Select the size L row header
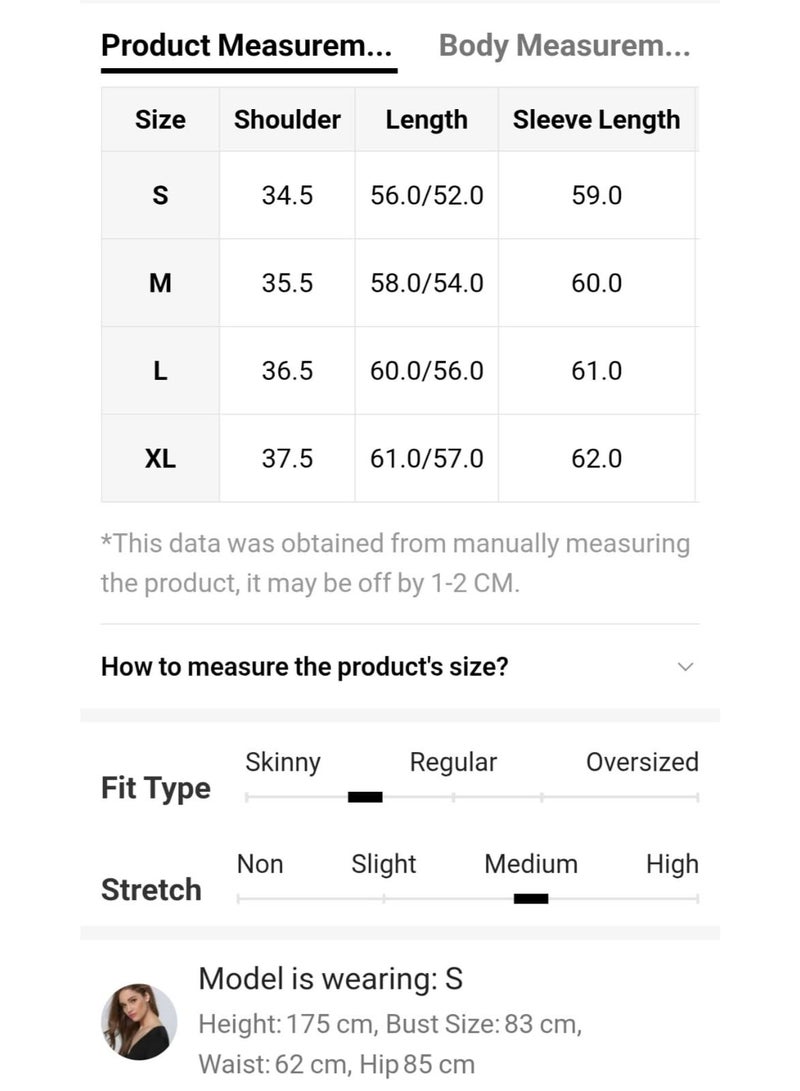 pos(160,371)
